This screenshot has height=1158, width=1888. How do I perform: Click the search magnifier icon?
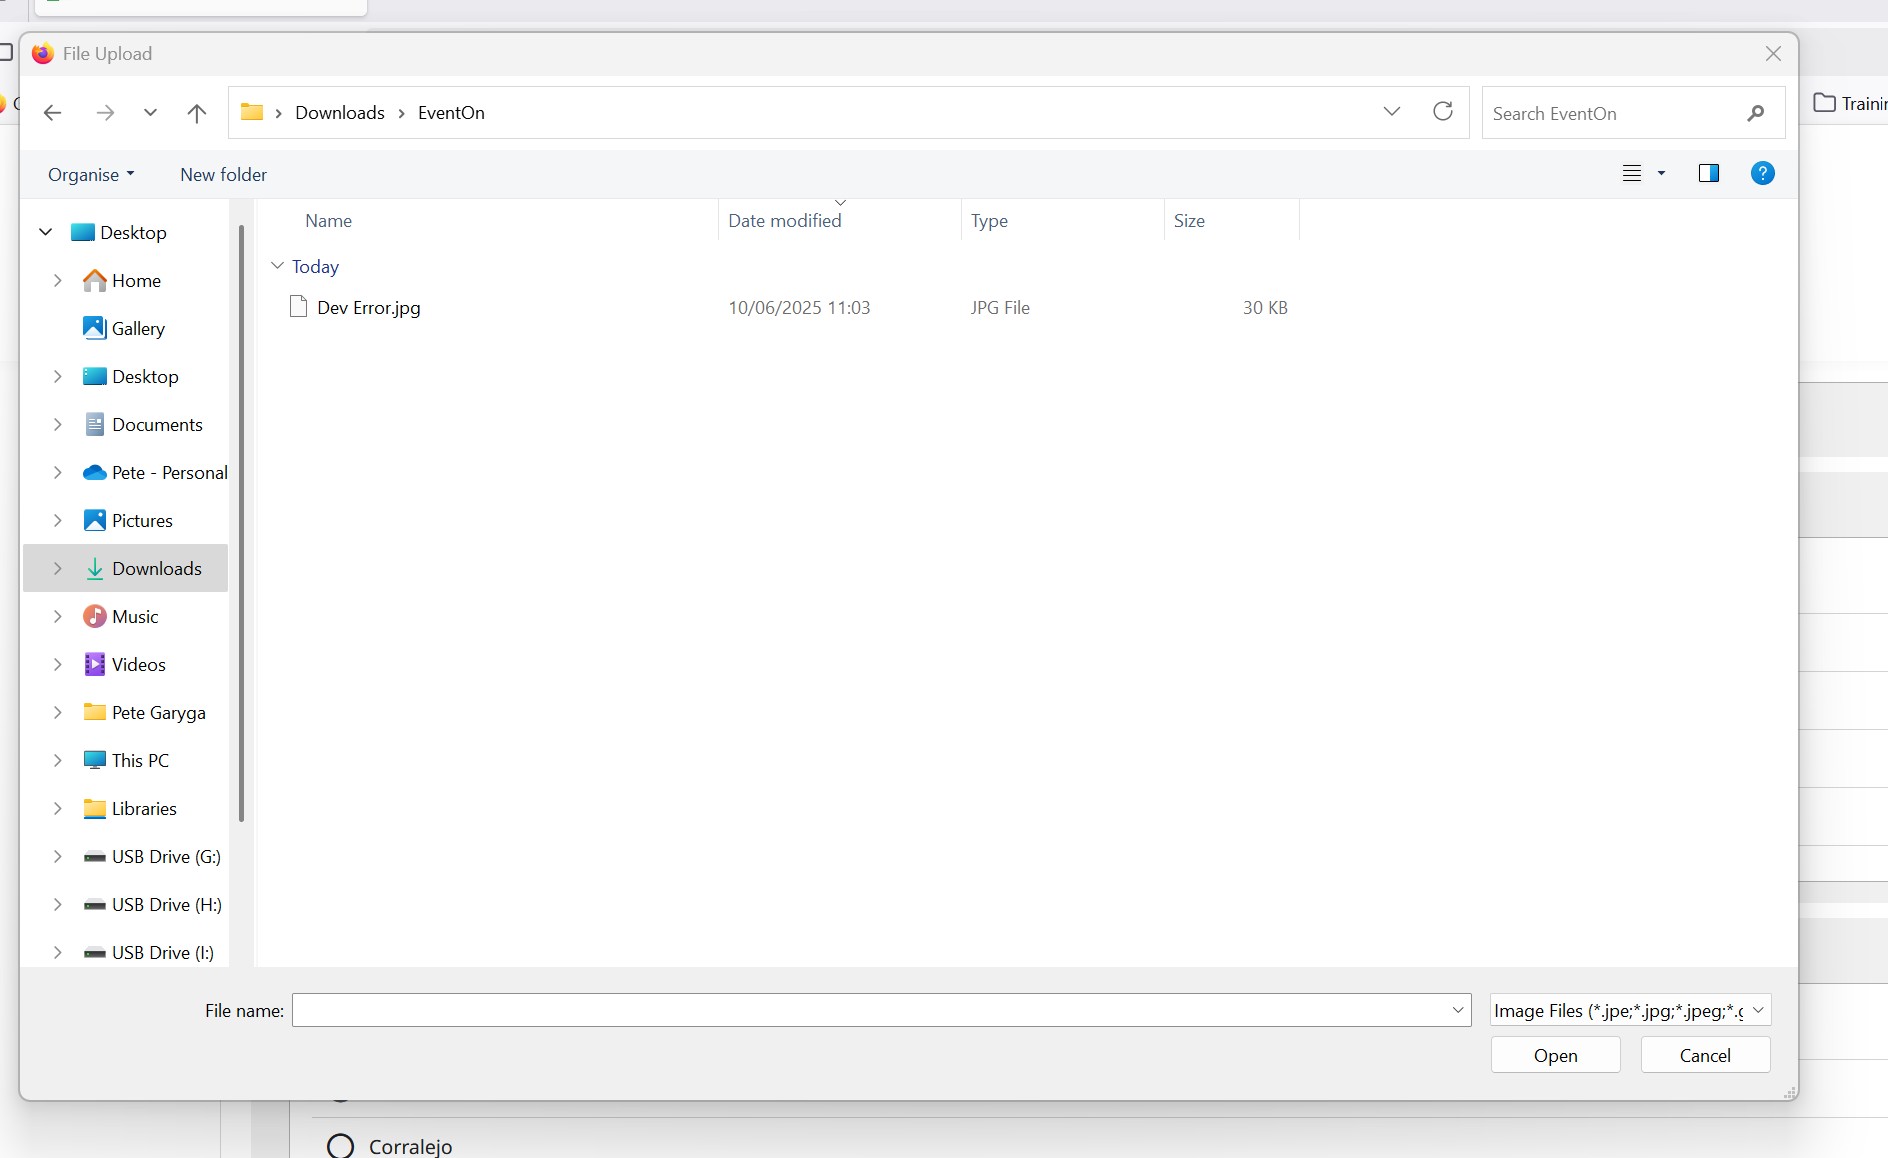click(x=1755, y=114)
